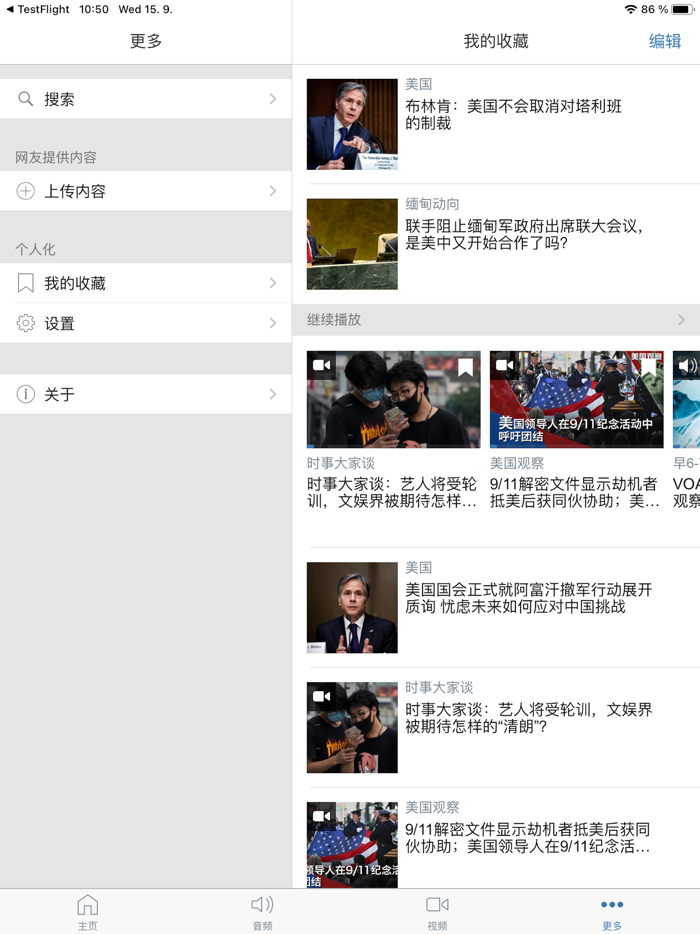This screenshot has height=934, width=700.
Task: Tap 美国观察 category label under carousel card
Action: tap(517, 463)
